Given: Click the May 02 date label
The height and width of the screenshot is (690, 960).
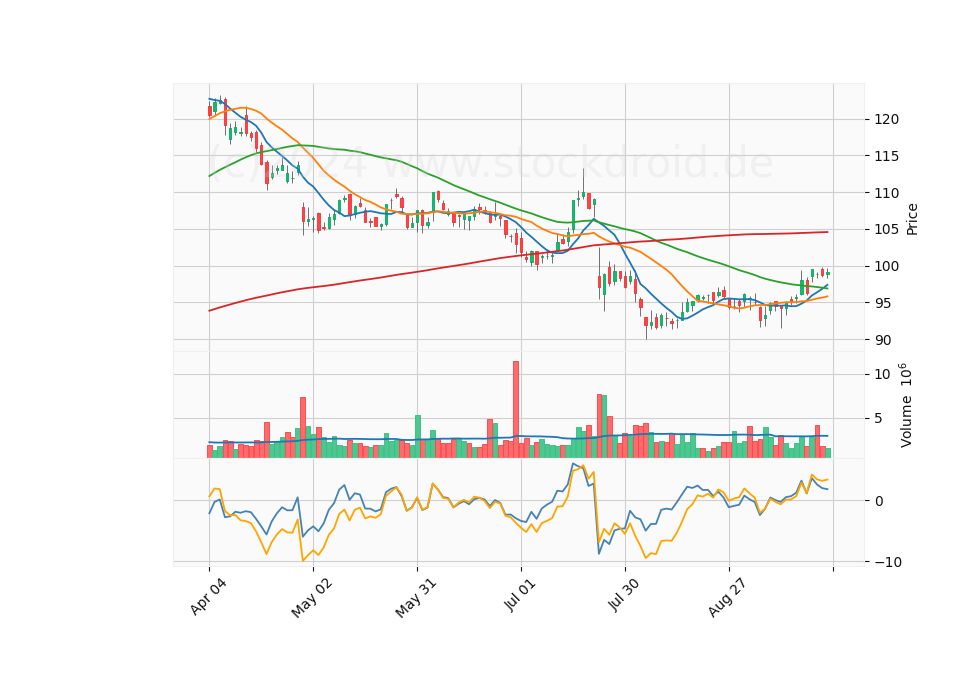Looking at the screenshot, I should [312, 598].
